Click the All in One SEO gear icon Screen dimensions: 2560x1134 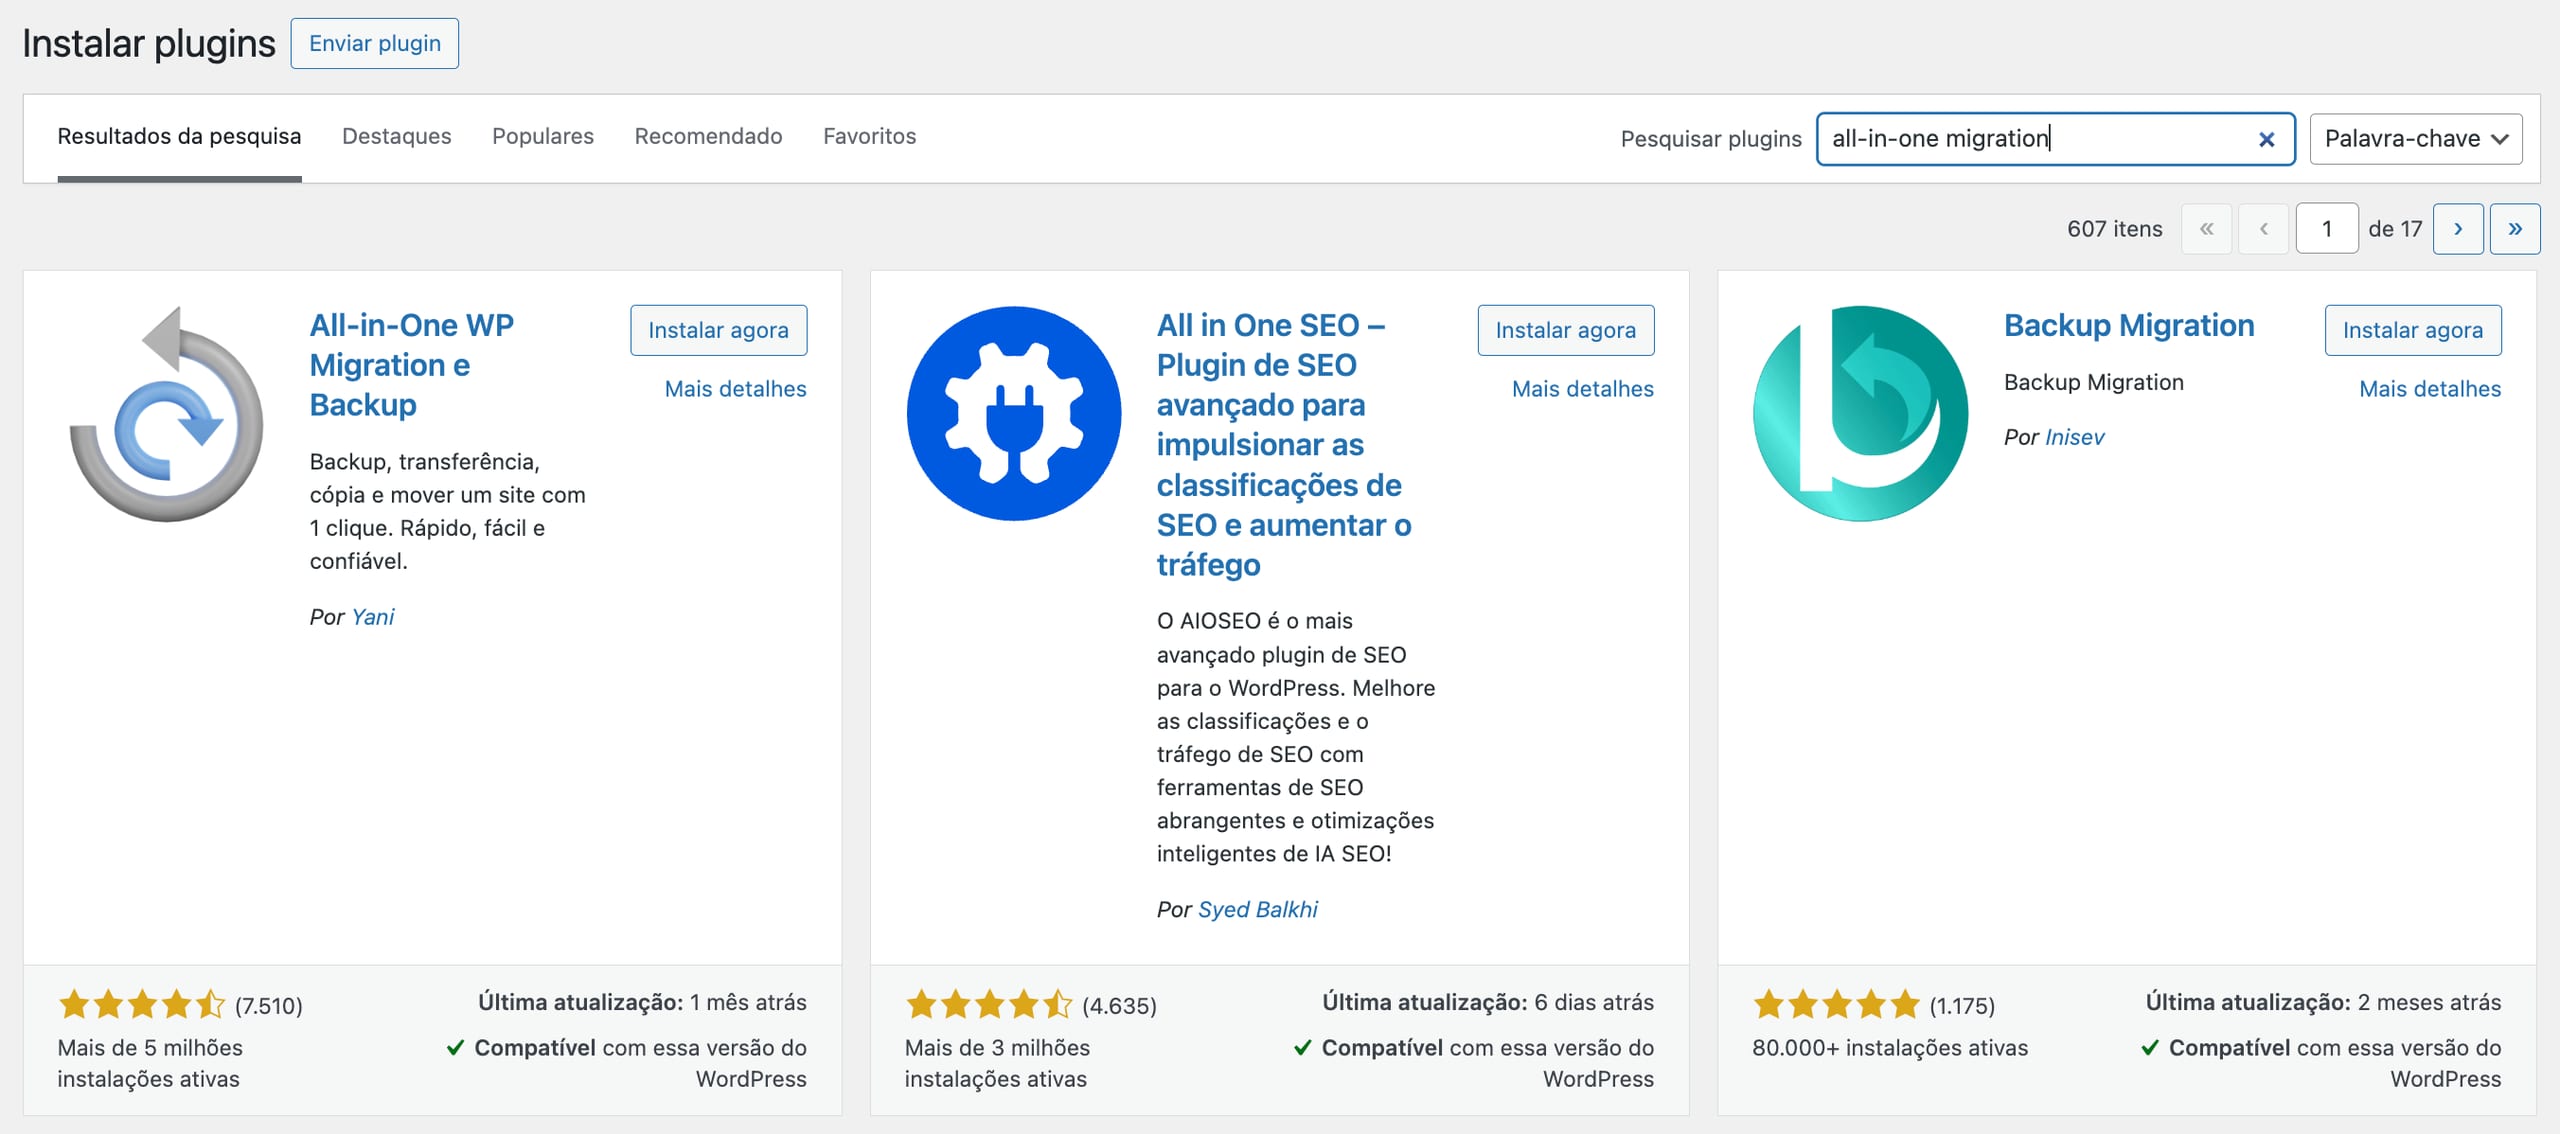pos(1013,413)
